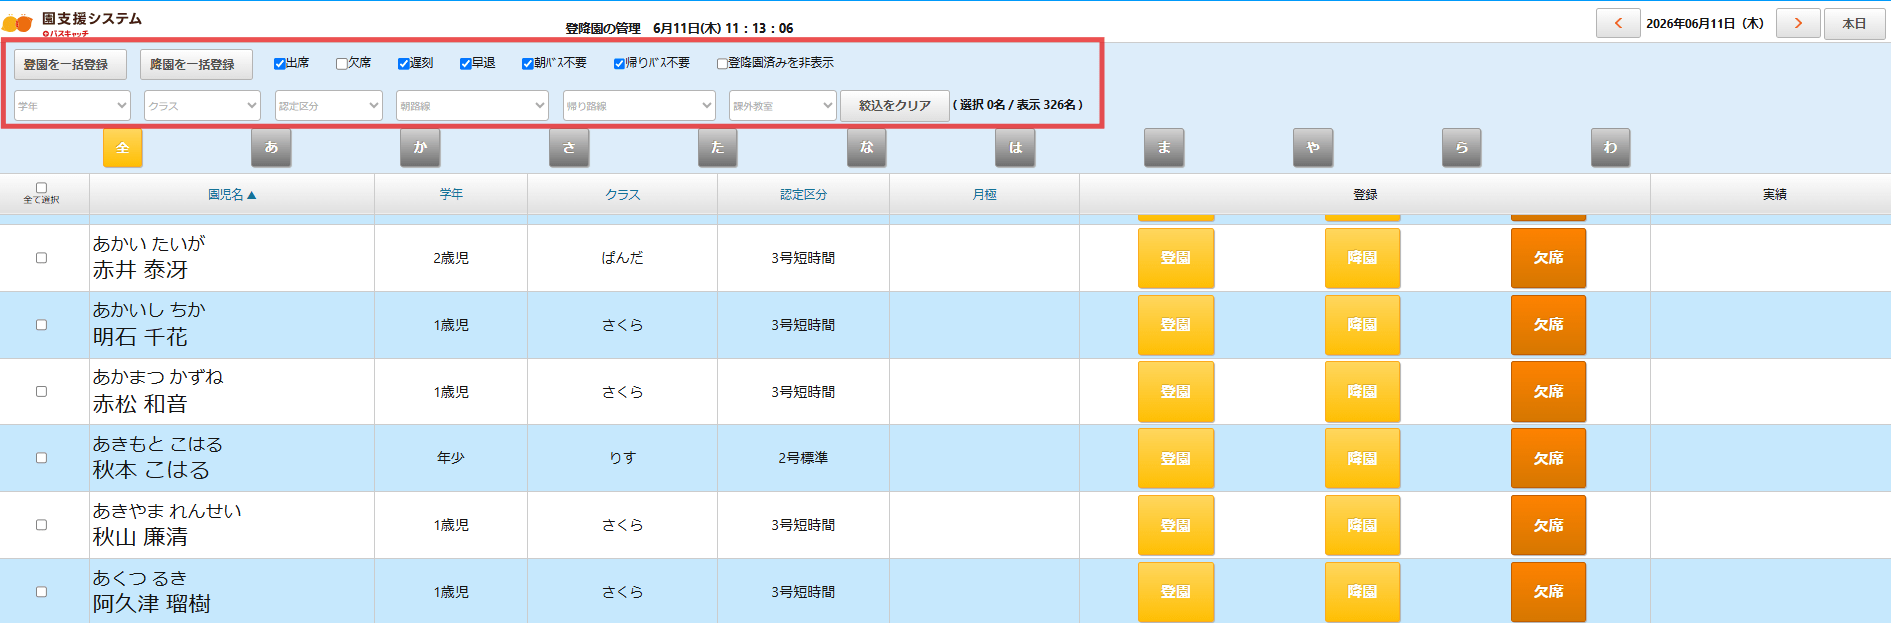Click 登園を一括登録 button
1891x623 pixels.
(x=69, y=64)
